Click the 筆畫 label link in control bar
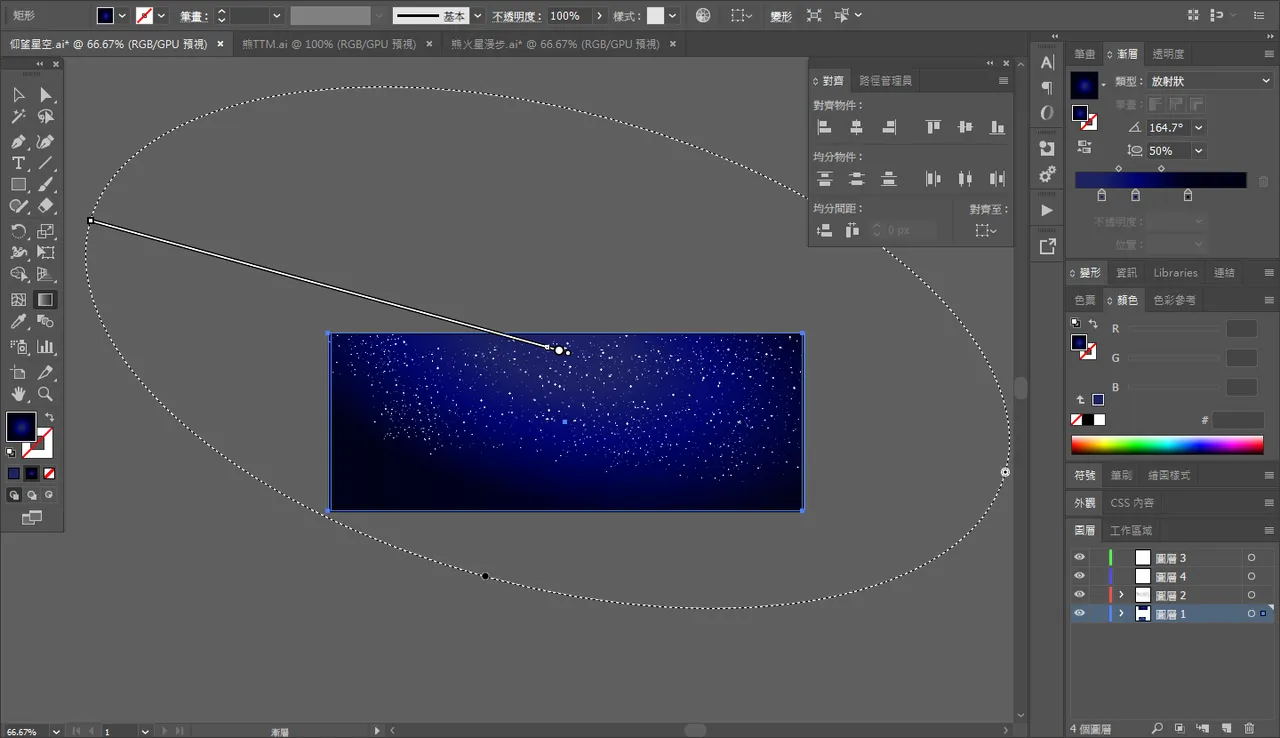Viewport: 1280px width, 738px height. tap(195, 16)
